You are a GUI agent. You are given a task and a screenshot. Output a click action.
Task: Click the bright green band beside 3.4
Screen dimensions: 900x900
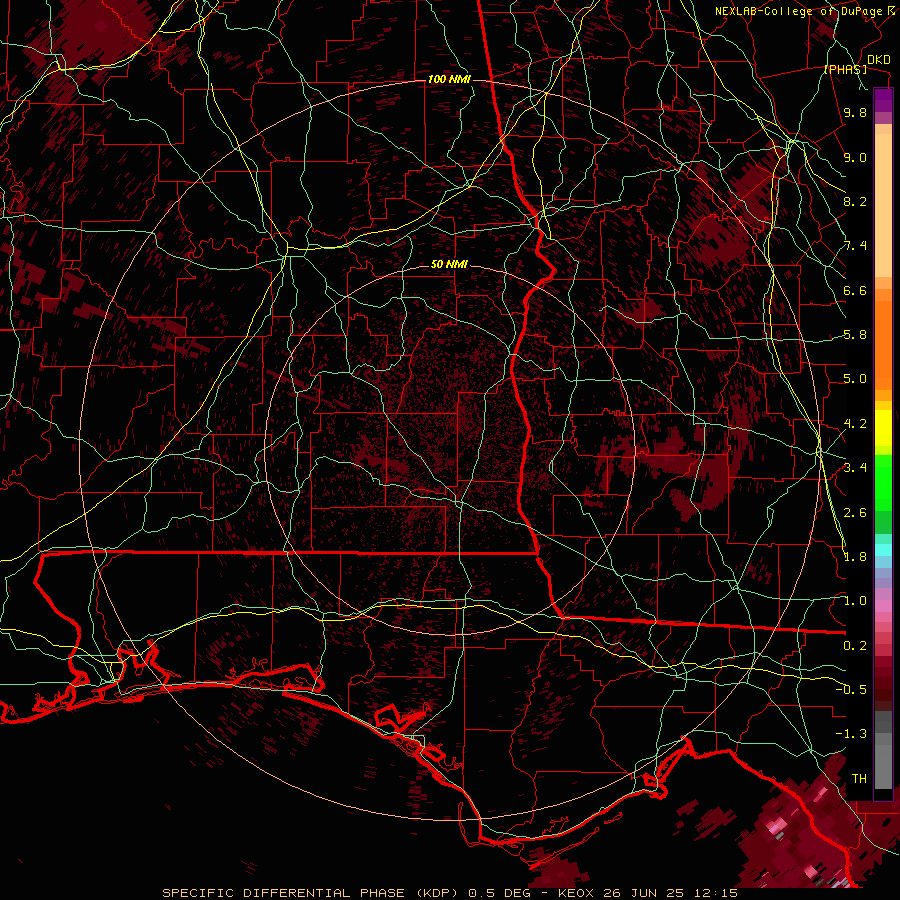[x=883, y=481]
